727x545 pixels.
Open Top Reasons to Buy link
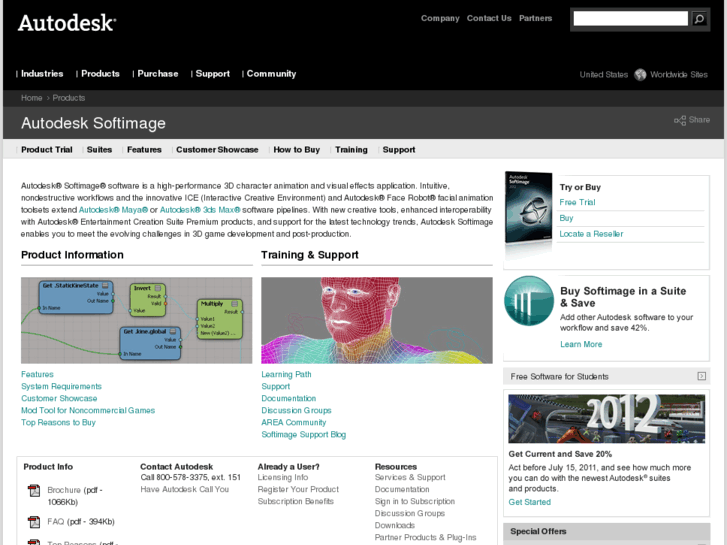pos(58,423)
